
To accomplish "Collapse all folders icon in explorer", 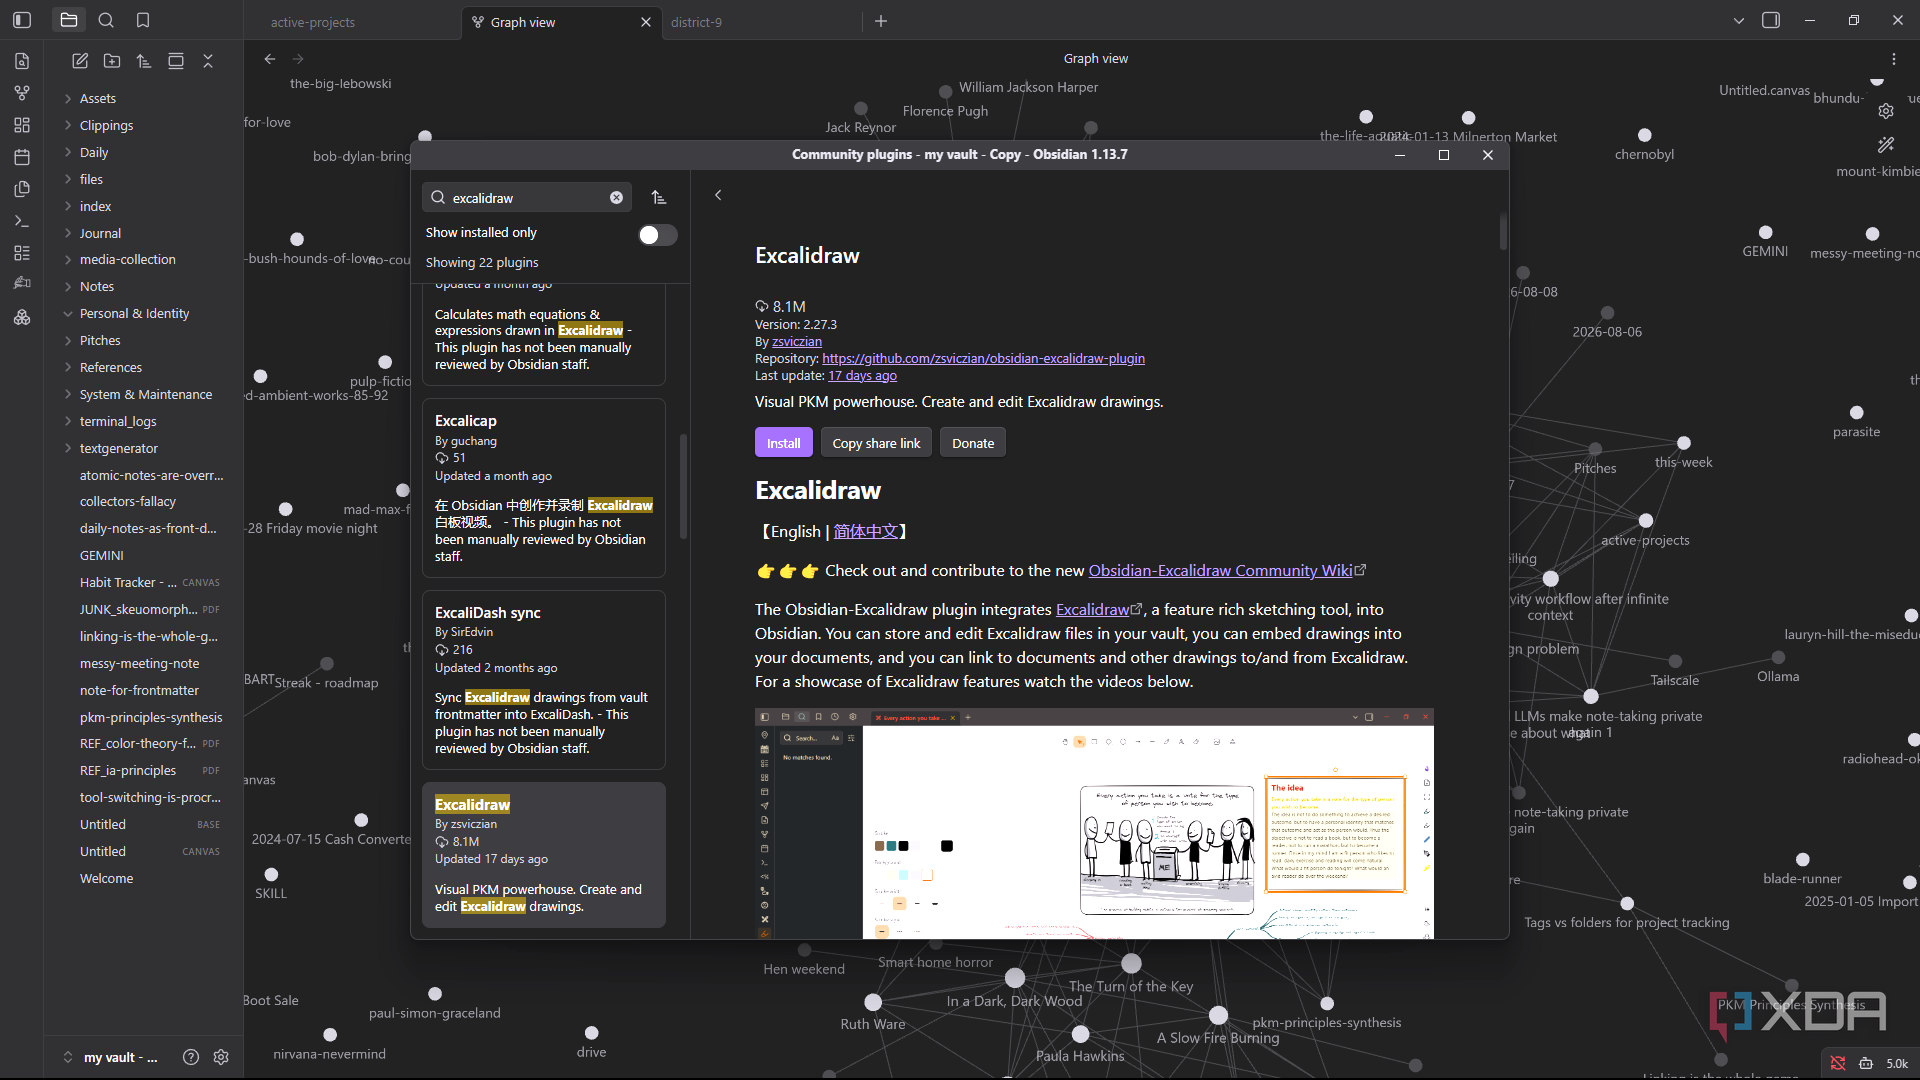I will tap(208, 61).
